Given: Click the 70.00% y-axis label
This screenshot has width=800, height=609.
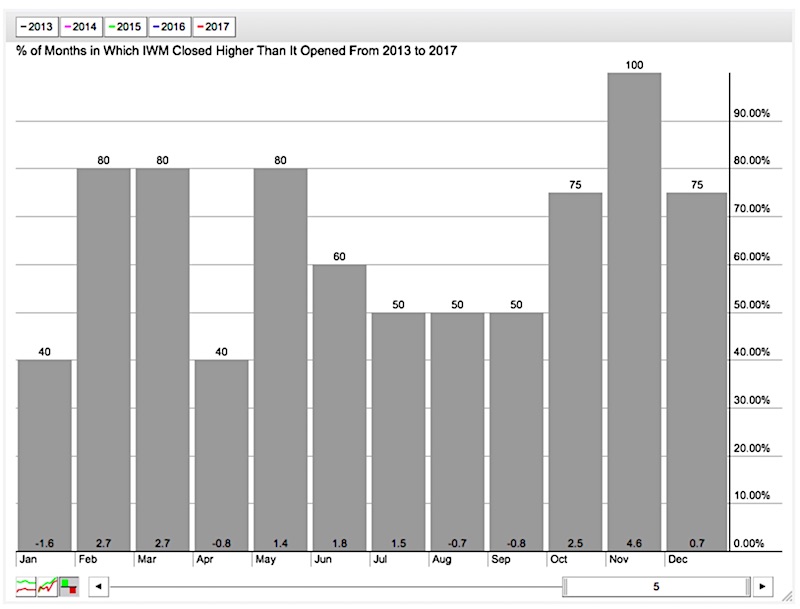Looking at the screenshot, I should tap(752, 209).
